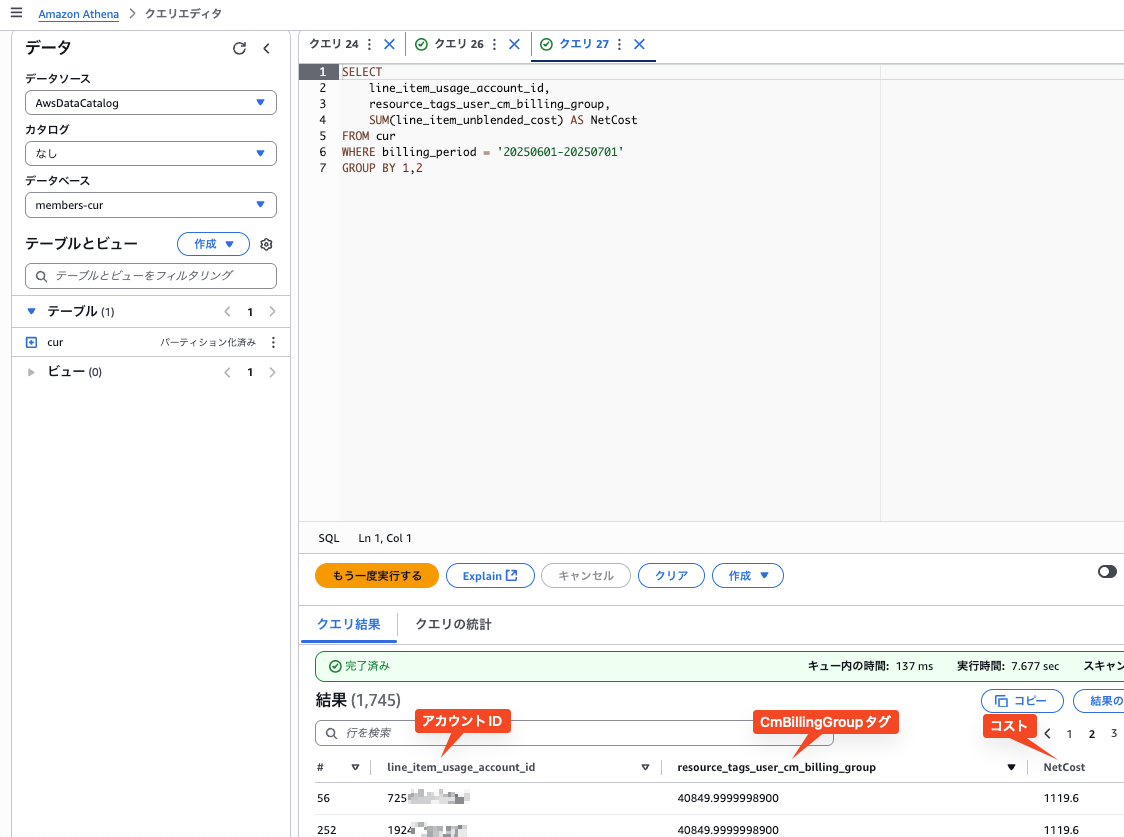The image size is (1124, 837).
Task: Sort by line_item_usage_account_id column
Action: 645,767
